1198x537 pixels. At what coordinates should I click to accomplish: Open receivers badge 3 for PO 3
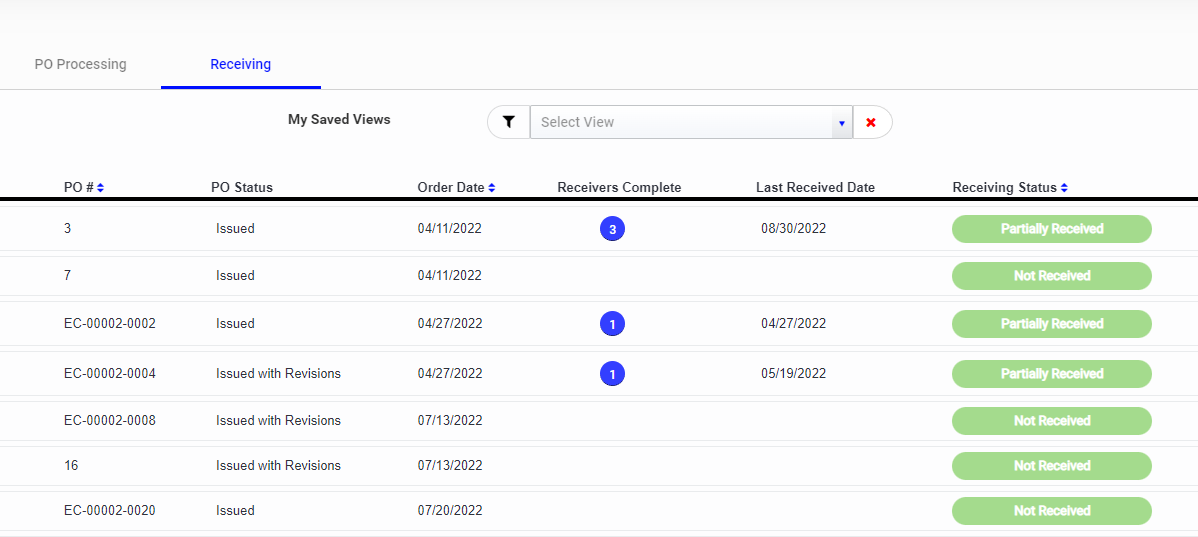tap(613, 228)
